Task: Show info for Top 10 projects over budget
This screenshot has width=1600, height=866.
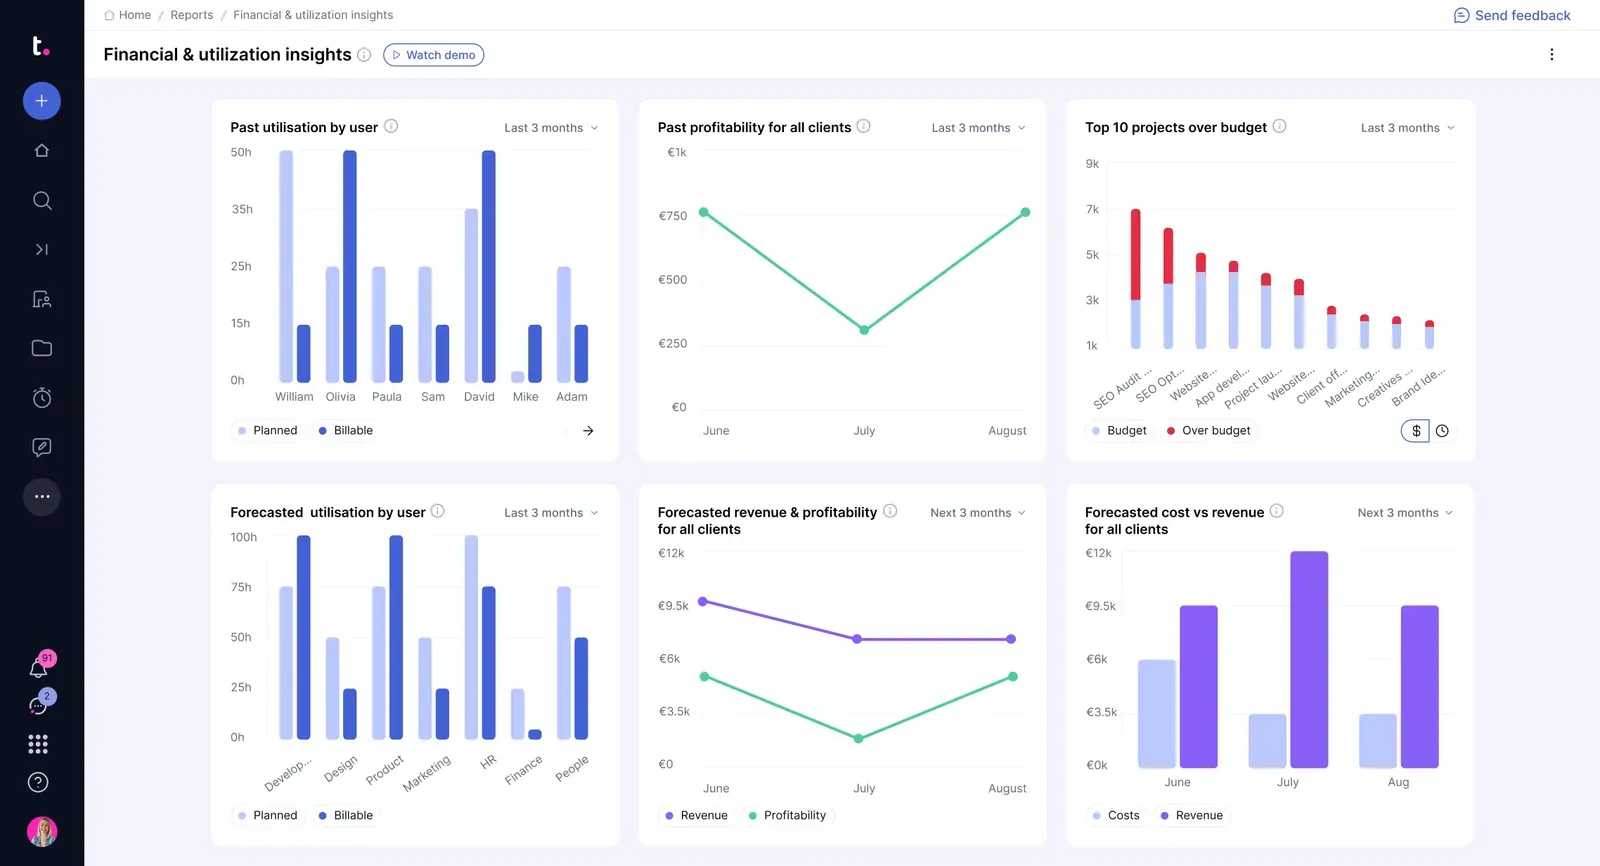Action: tap(1279, 126)
